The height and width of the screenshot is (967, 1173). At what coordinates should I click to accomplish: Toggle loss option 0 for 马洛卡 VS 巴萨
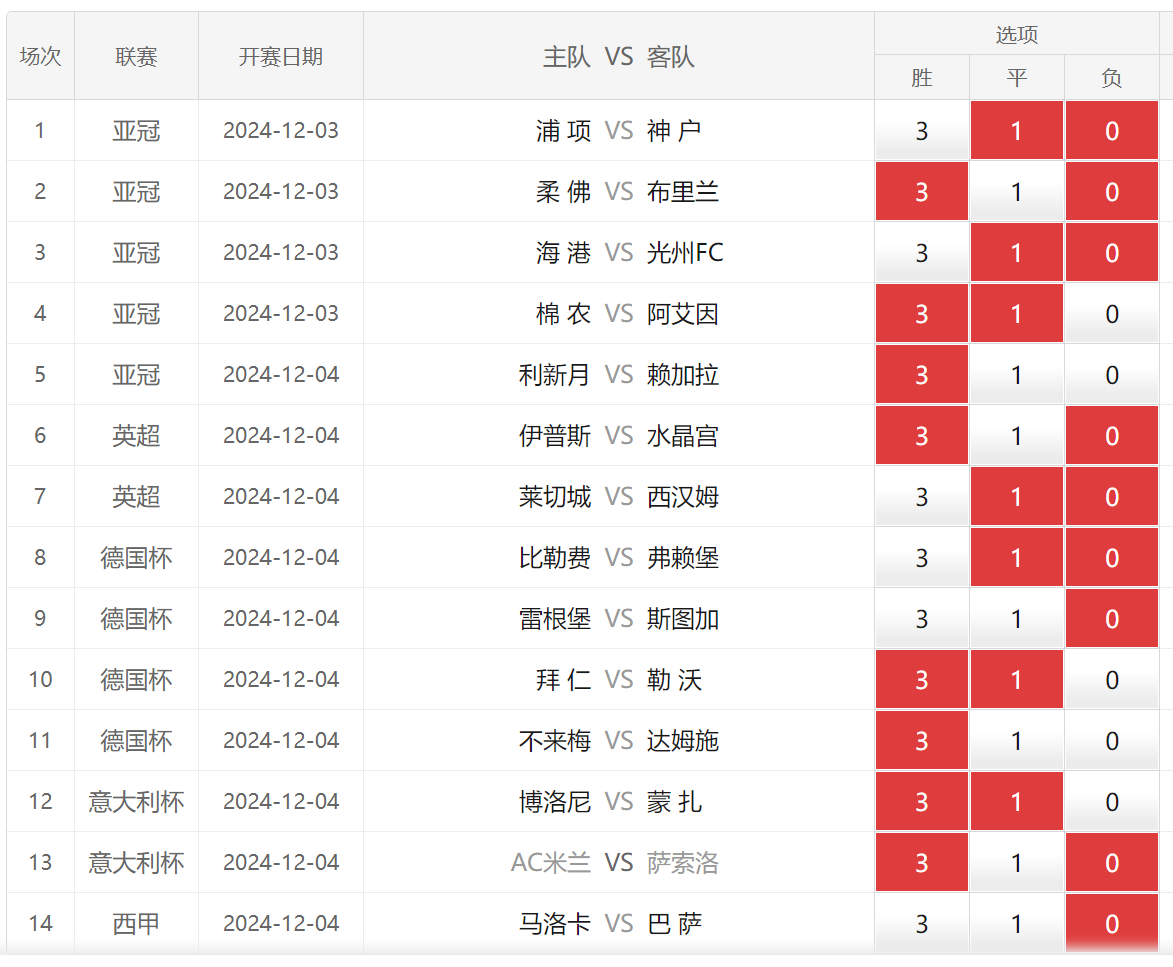click(x=1112, y=924)
